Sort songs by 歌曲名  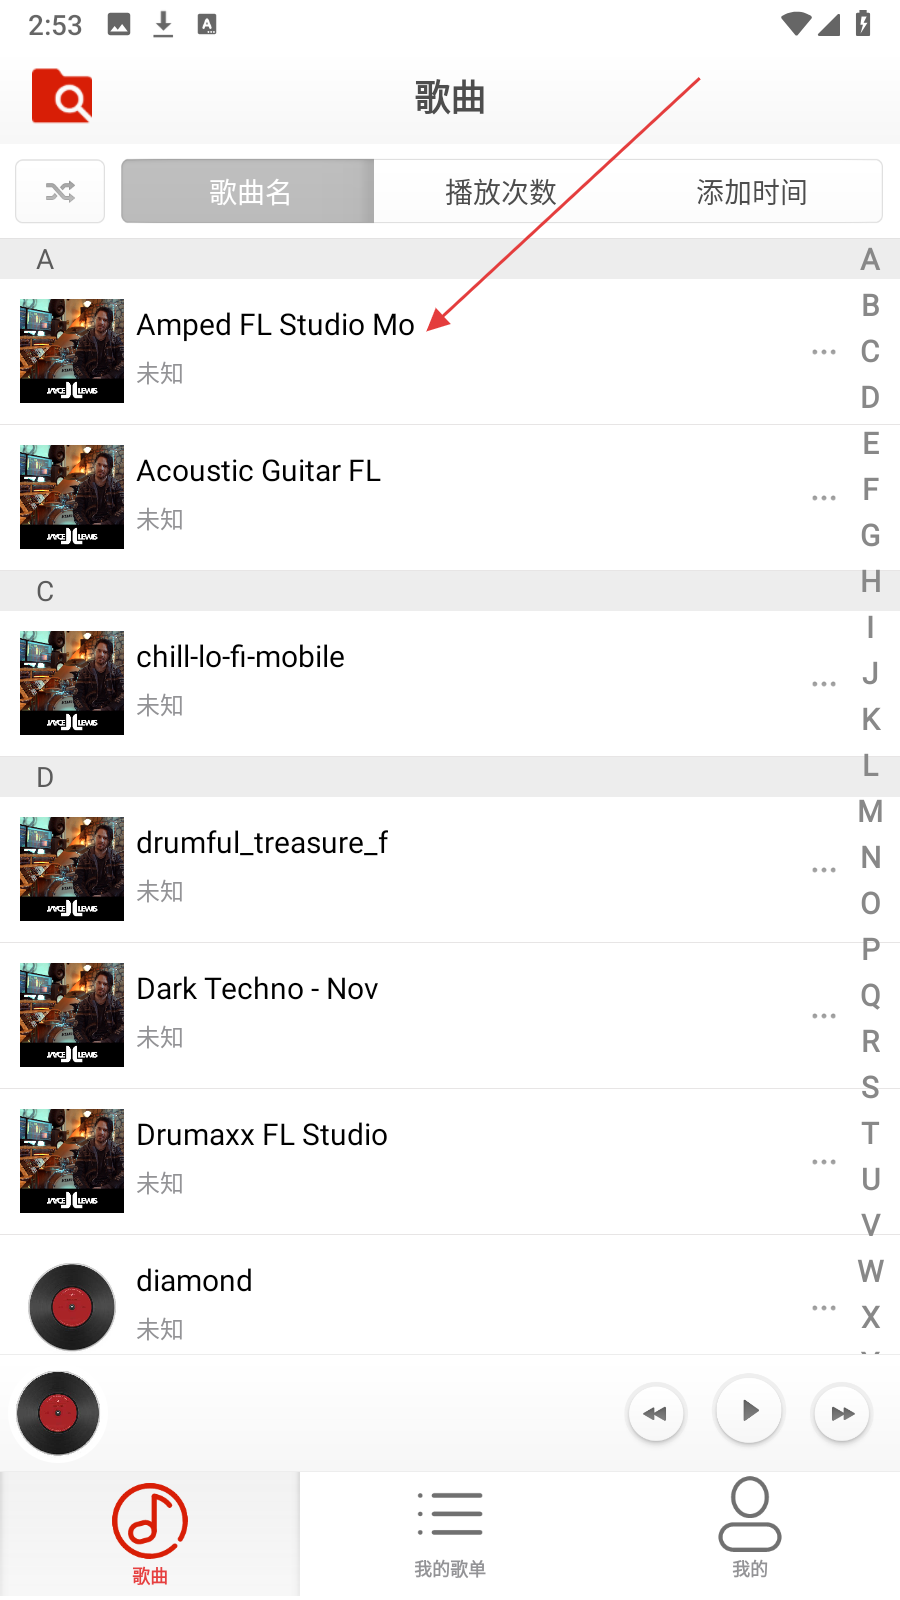[248, 191]
